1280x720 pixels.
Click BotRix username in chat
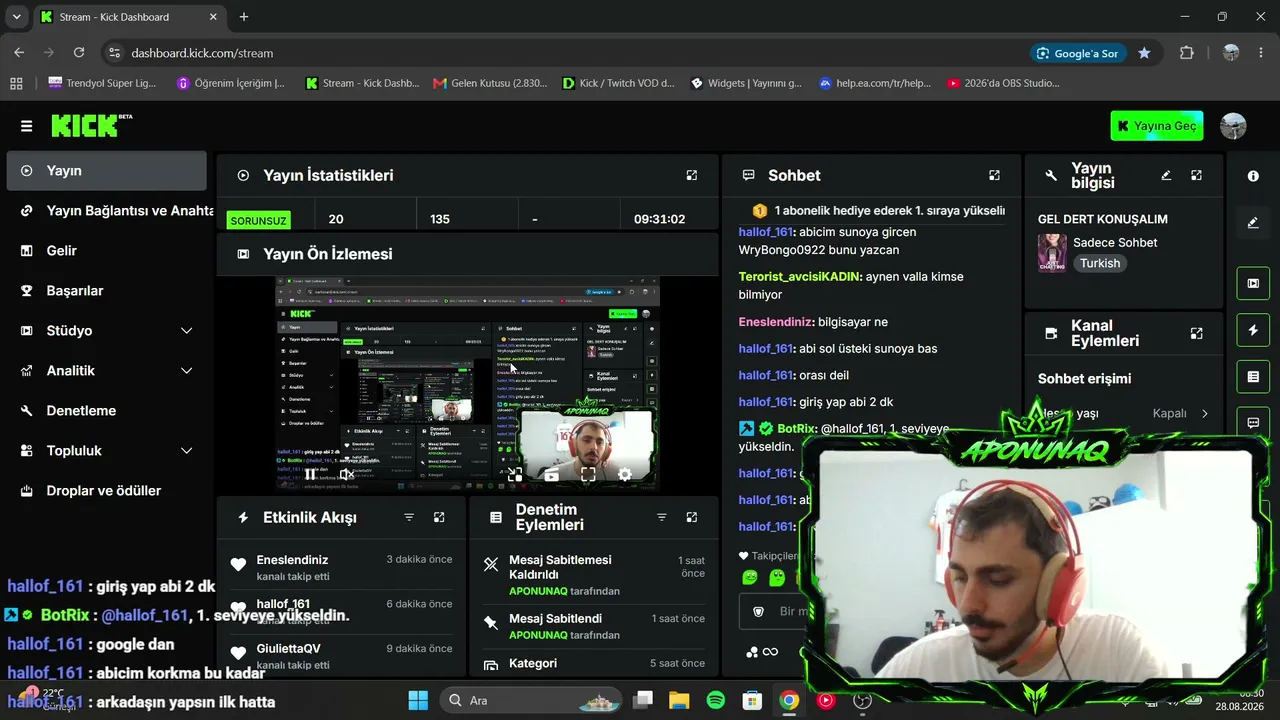pyautogui.click(x=795, y=429)
